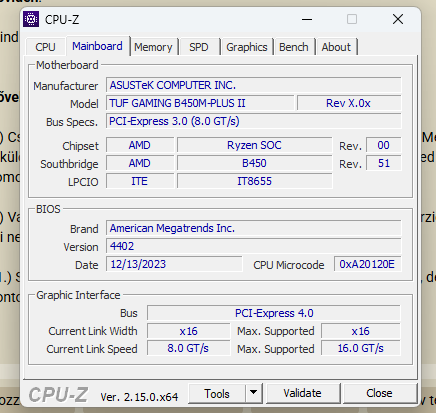Expand the Tools dropdown arrow
The width and height of the screenshot is (436, 413).
click(254, 394)
